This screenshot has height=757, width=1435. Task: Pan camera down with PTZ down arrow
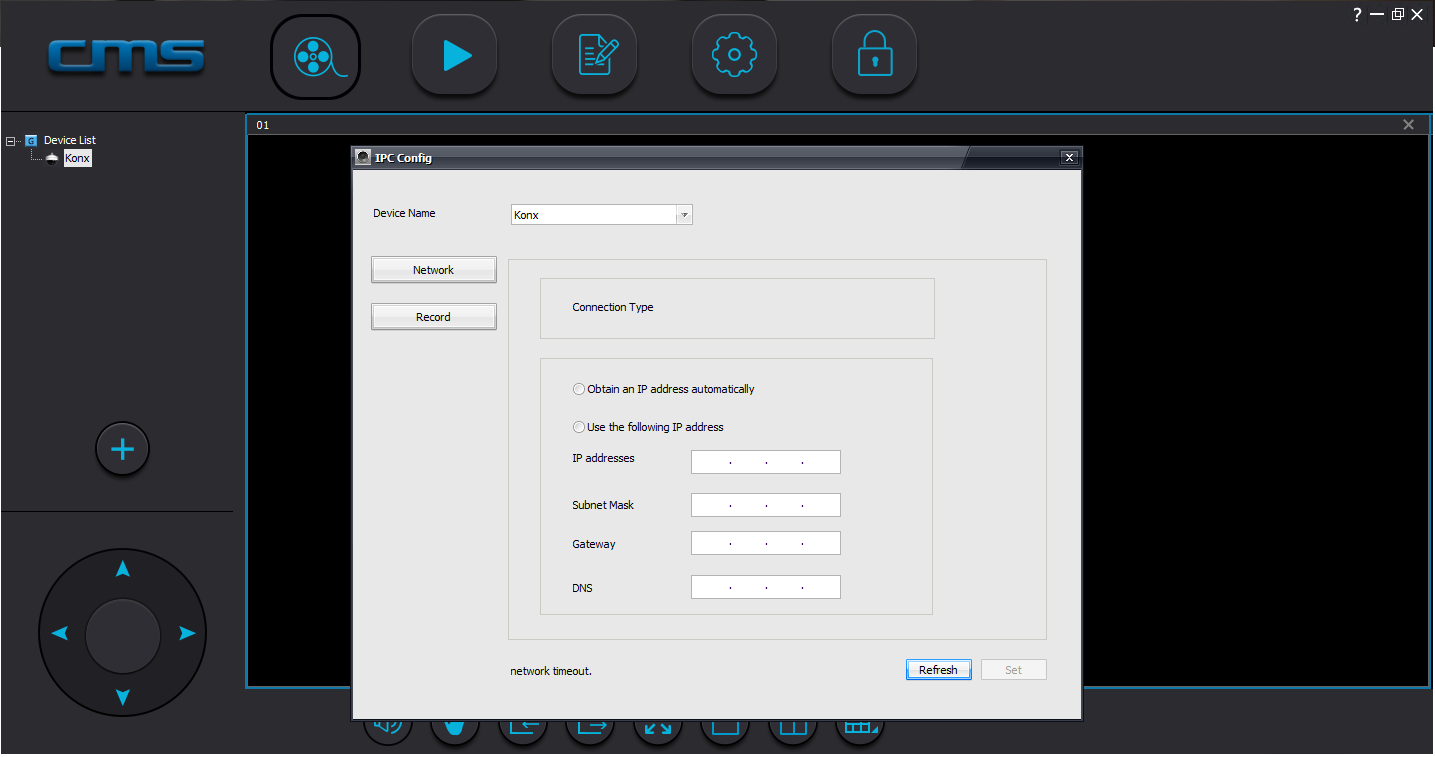(123, 697)
